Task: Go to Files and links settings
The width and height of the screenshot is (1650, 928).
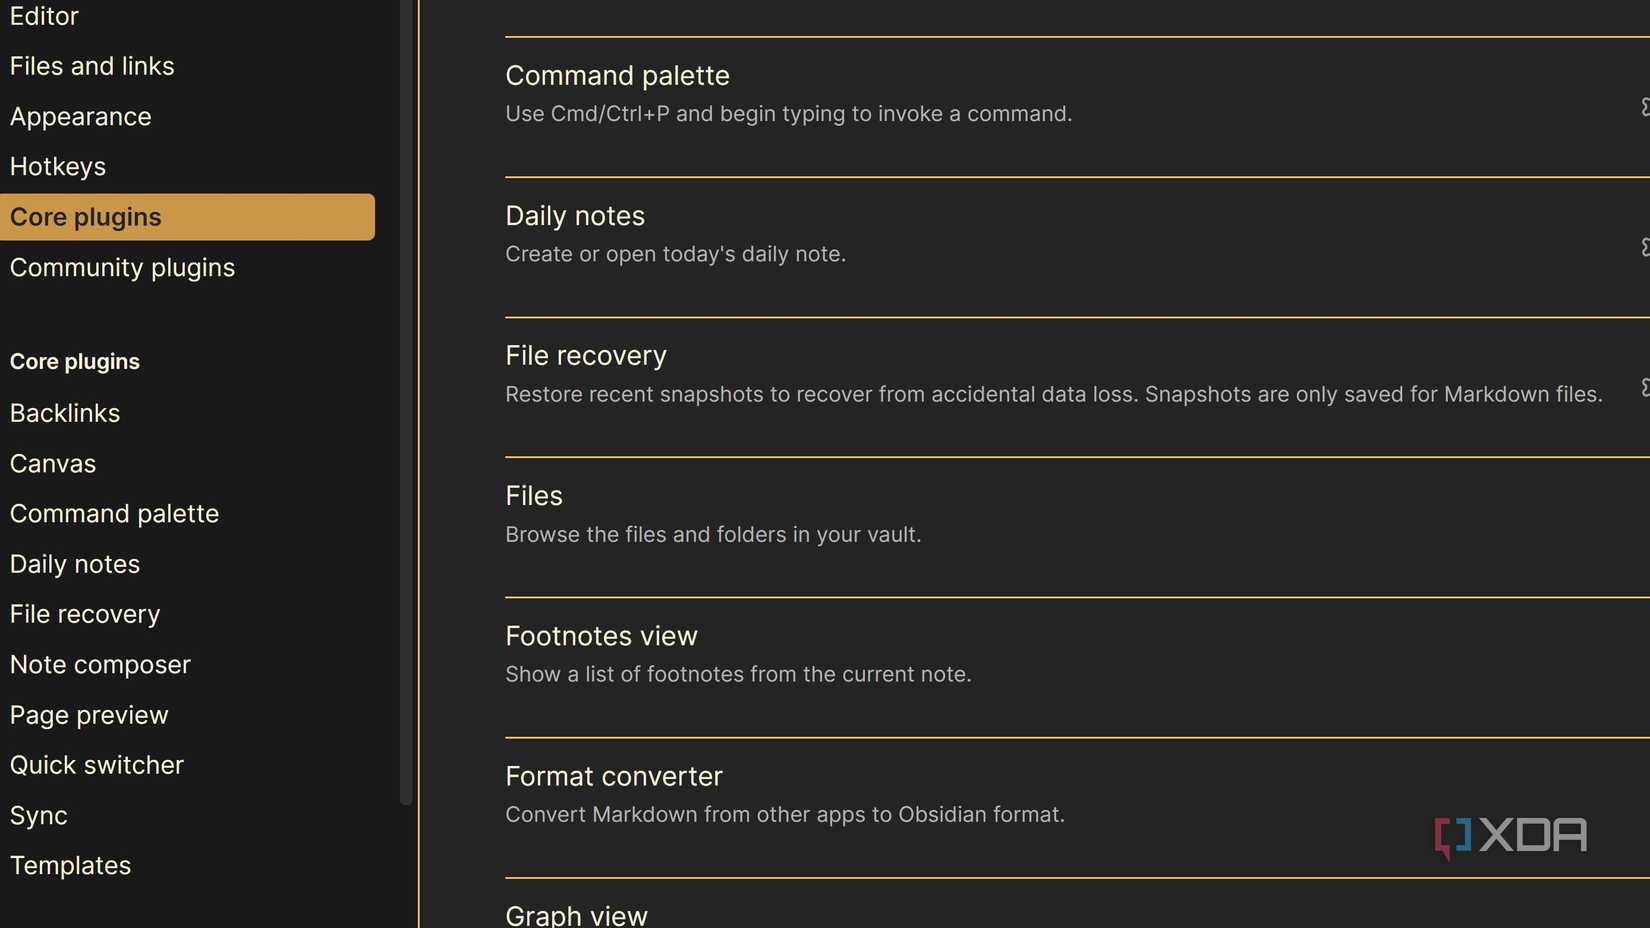Action: click(92, 66)
